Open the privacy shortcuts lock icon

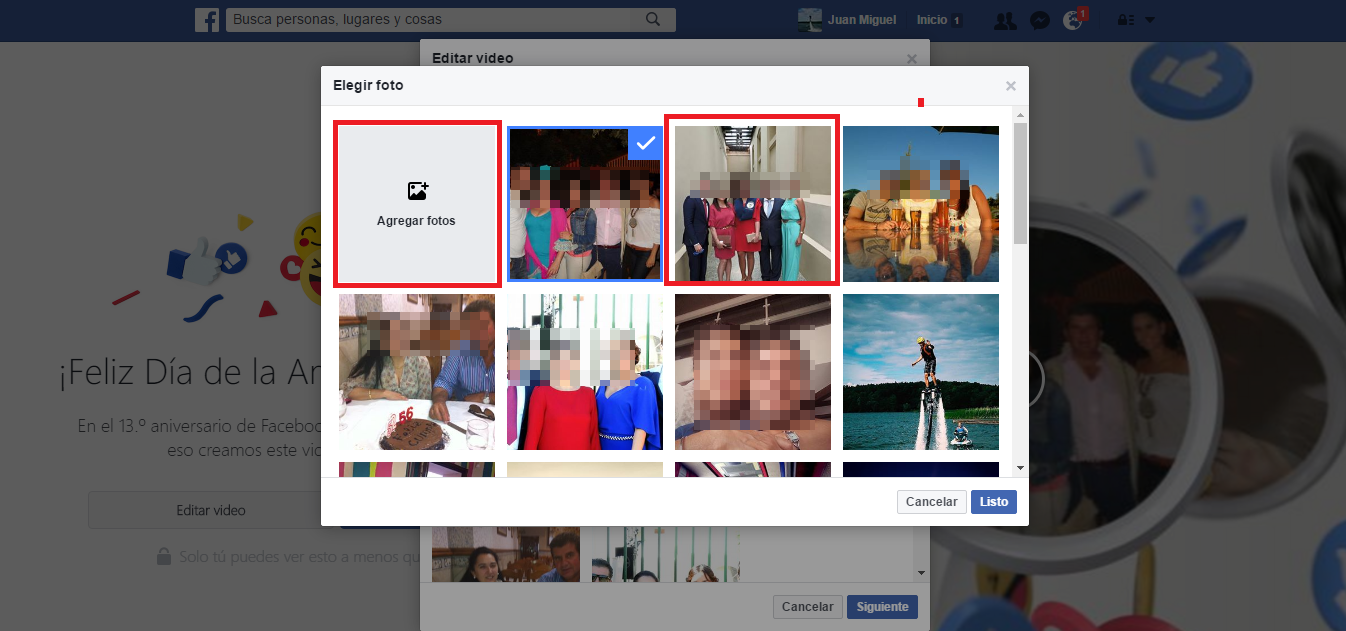1124,20
